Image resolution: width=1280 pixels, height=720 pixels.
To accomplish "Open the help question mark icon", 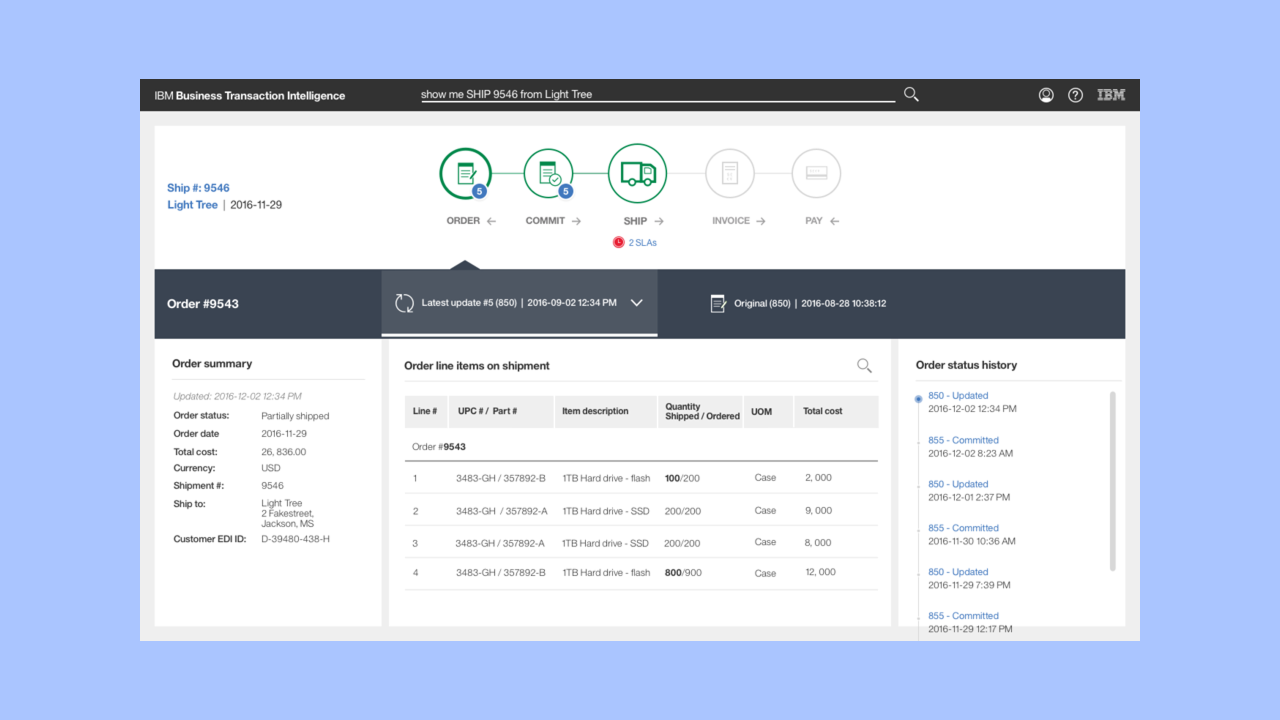I will coord(1075,95).
